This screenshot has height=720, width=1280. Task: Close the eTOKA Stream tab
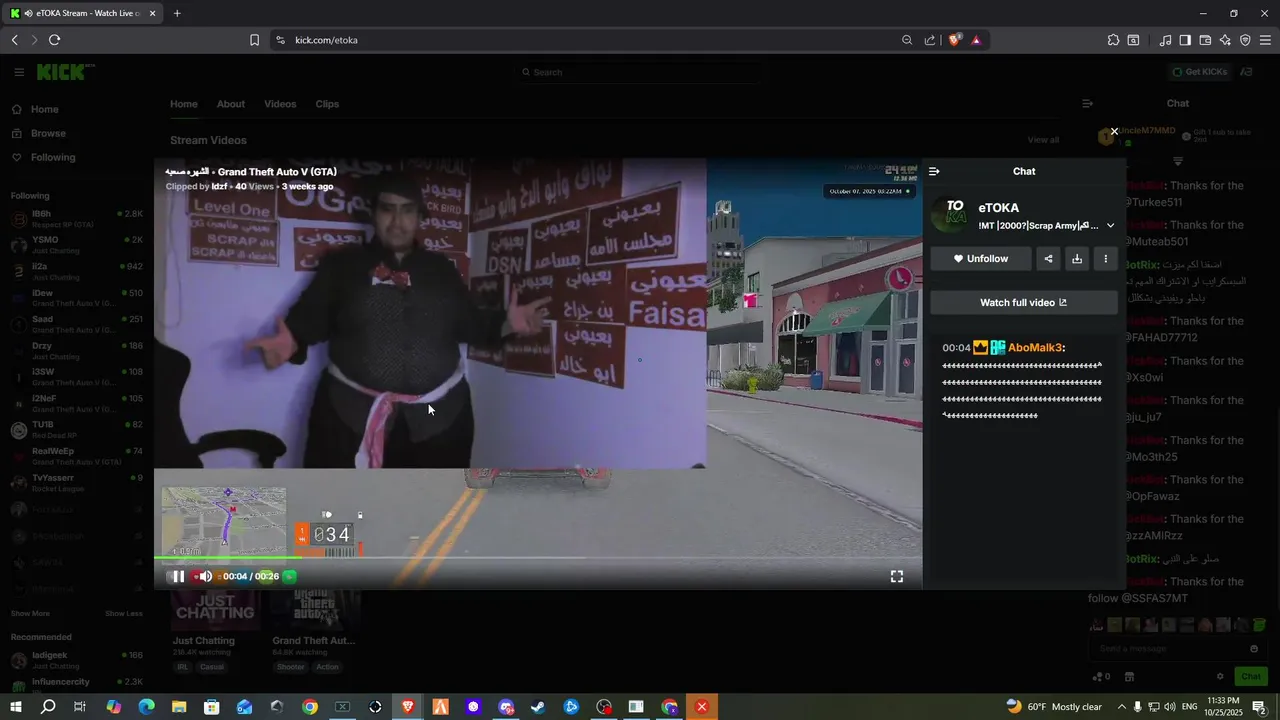153,13
